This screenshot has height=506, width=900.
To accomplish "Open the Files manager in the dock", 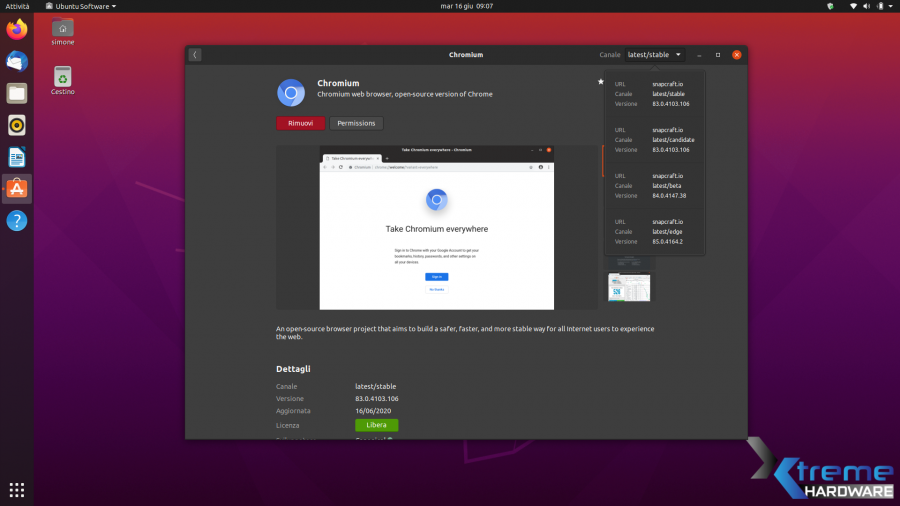I will tap(17, 93).
